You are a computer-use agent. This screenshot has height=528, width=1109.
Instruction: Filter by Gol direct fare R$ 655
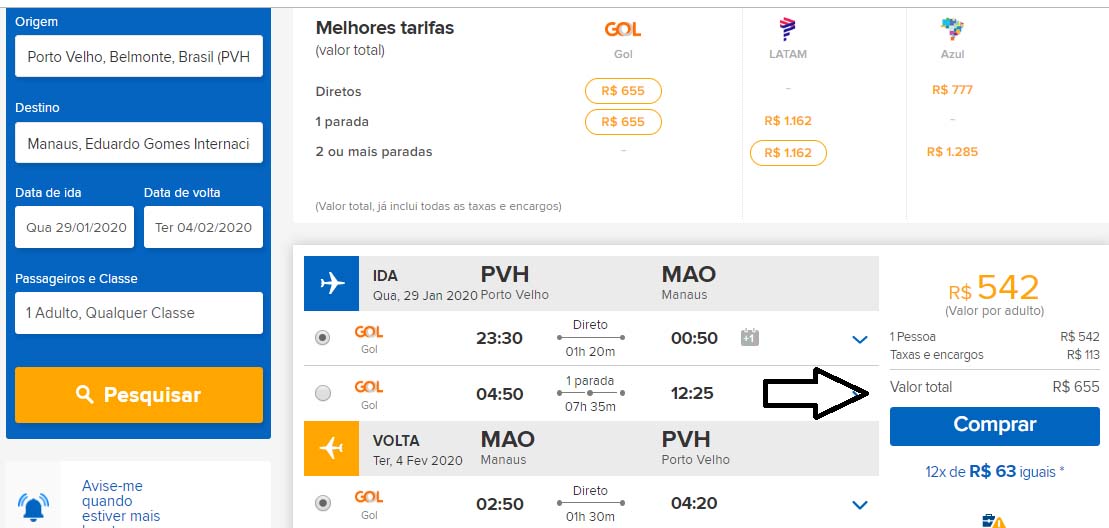point(623,91)
